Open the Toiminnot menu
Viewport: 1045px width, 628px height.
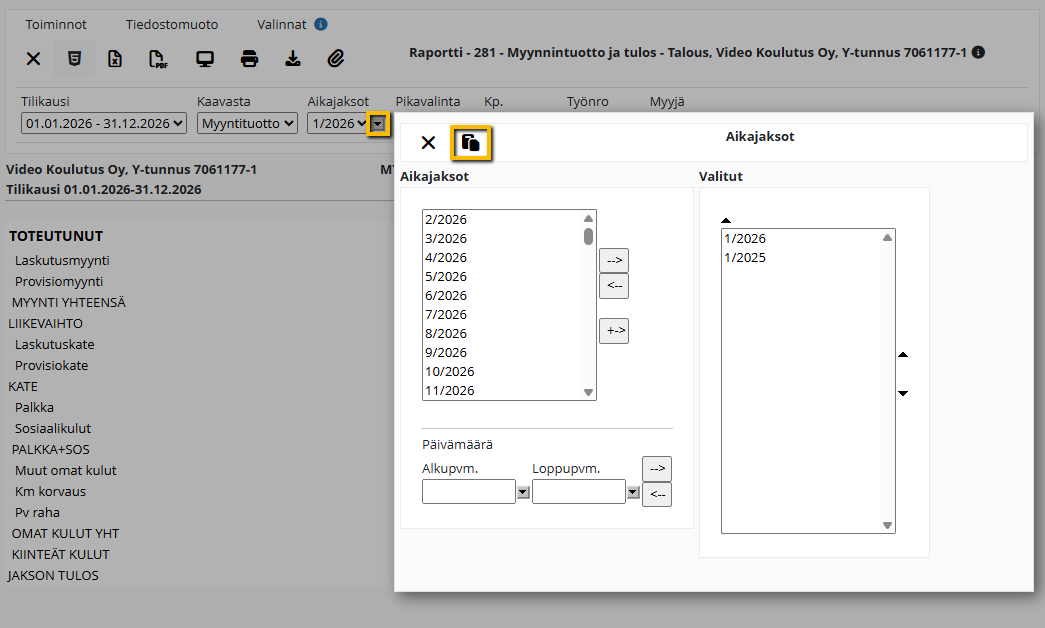pyautogui.click(x=56, y=25)
